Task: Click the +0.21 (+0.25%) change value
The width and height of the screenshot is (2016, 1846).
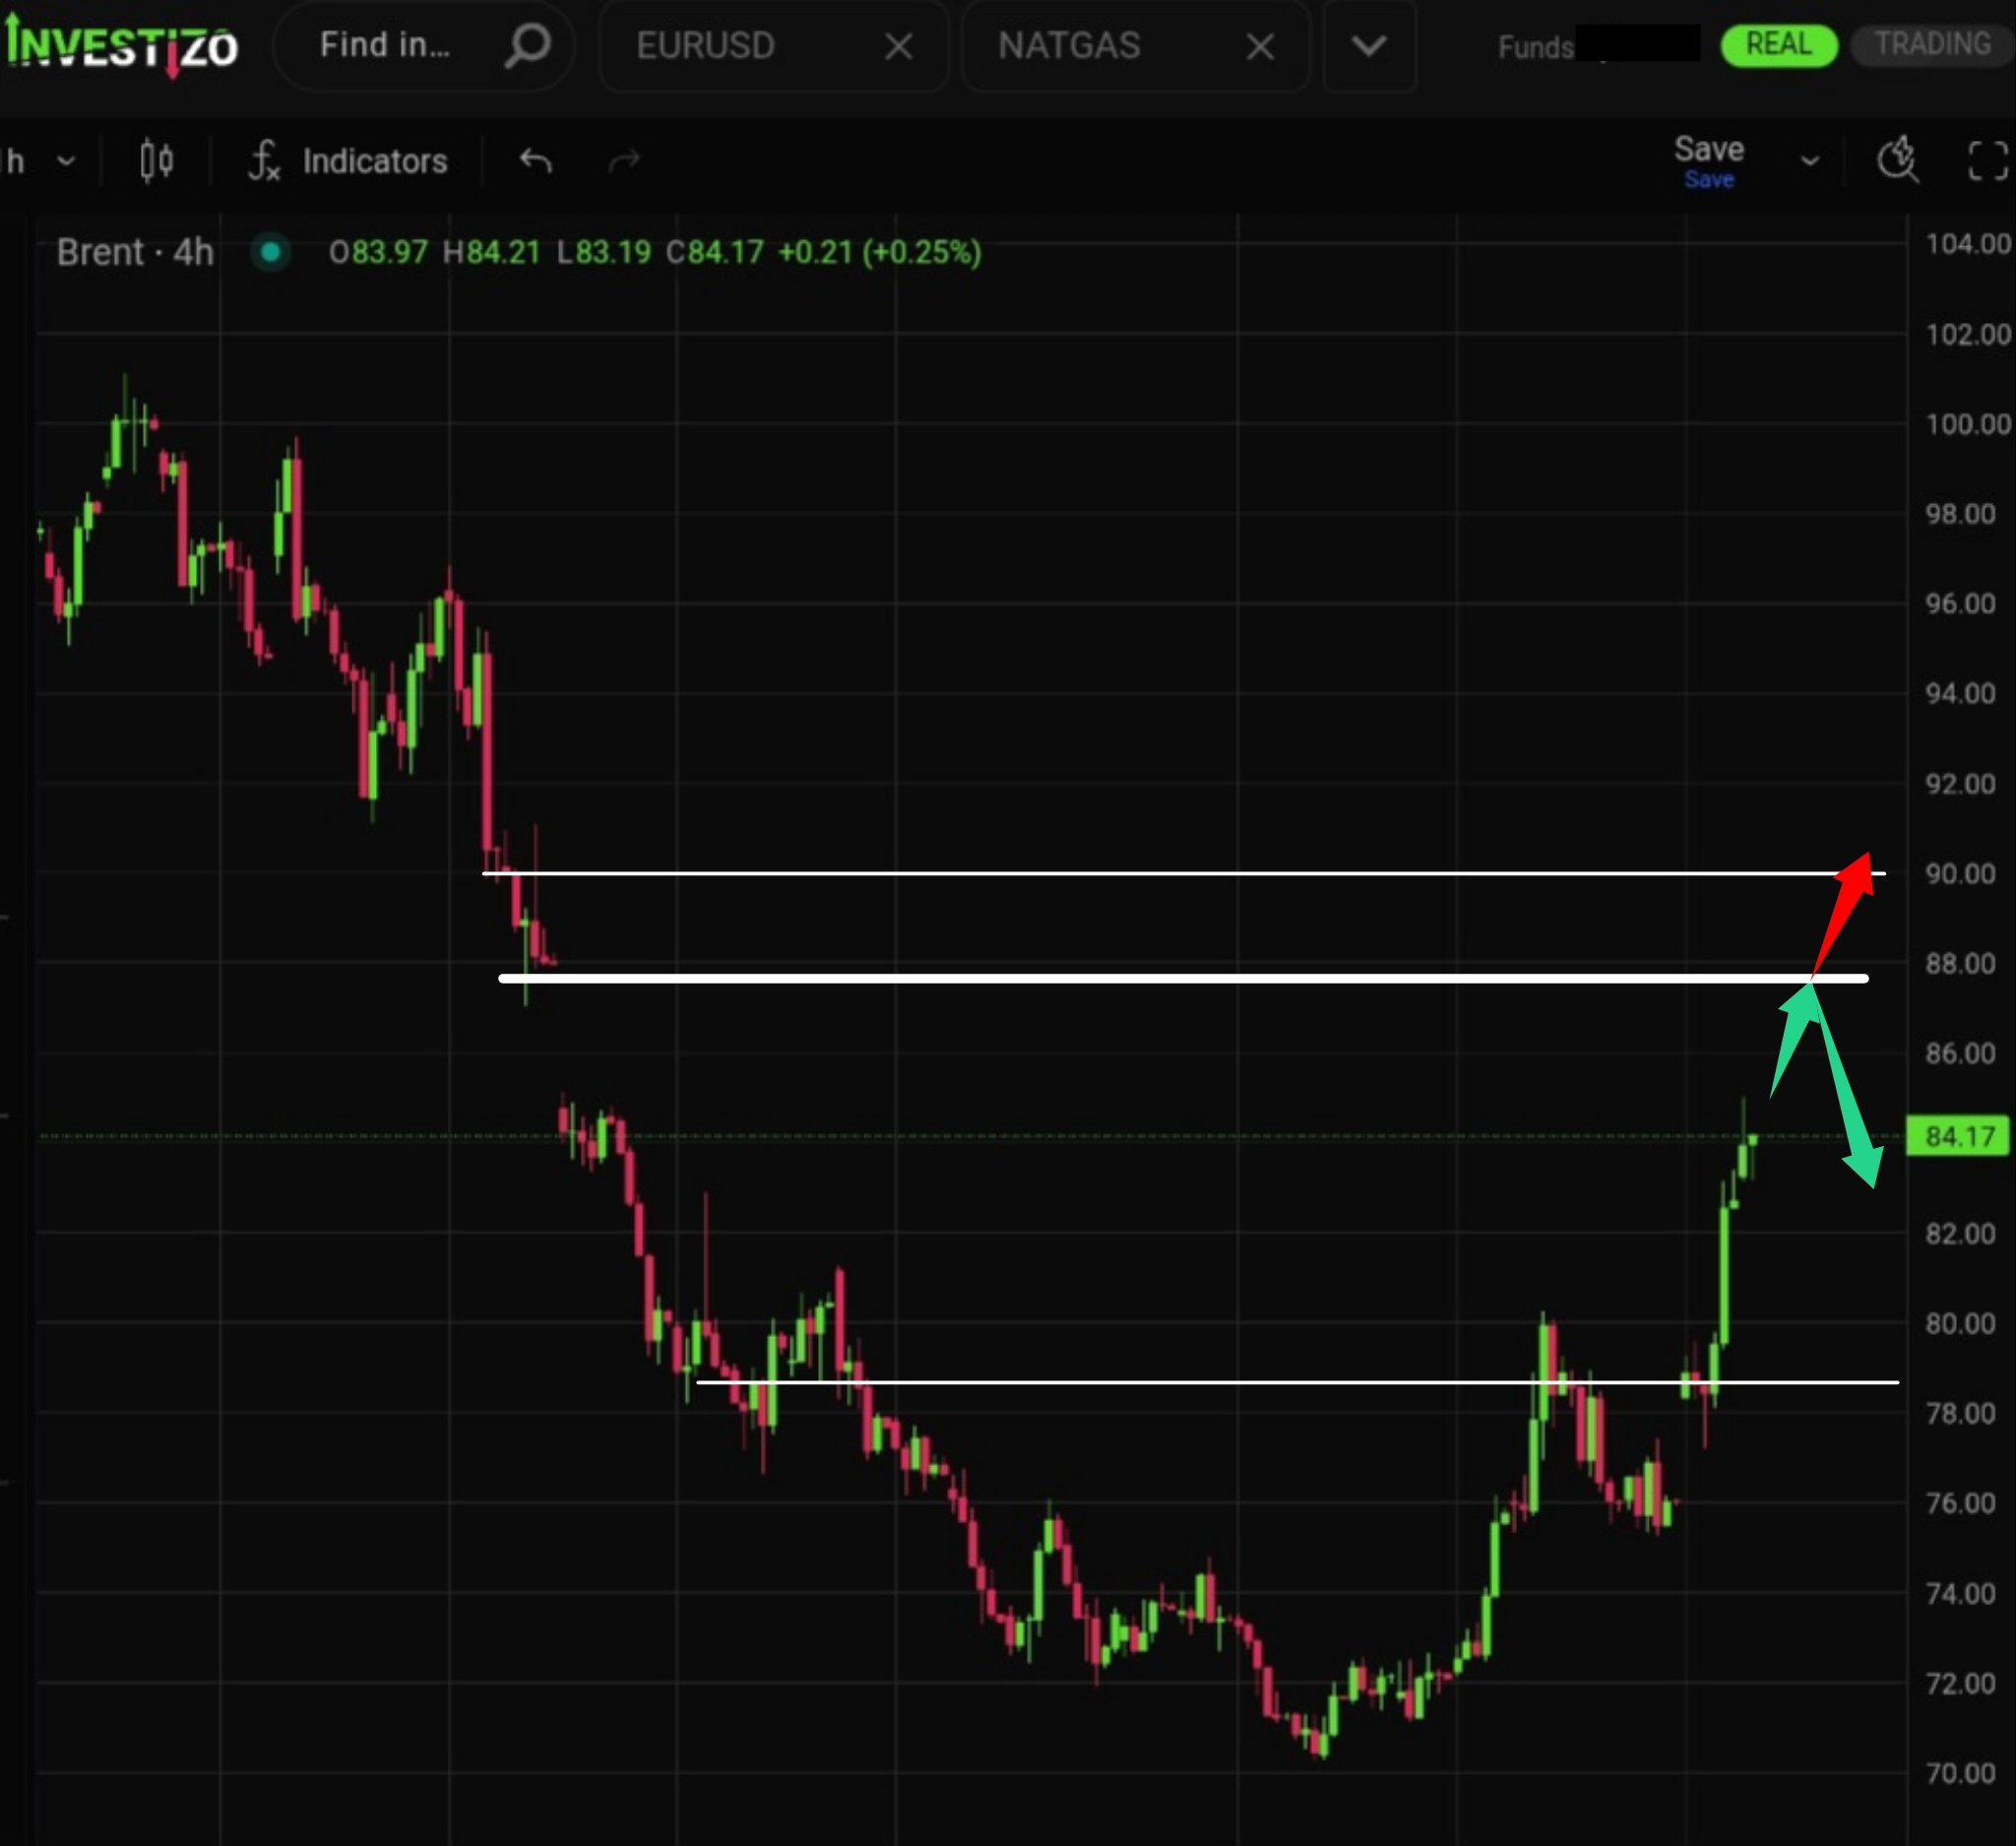Action: point(879,252)
